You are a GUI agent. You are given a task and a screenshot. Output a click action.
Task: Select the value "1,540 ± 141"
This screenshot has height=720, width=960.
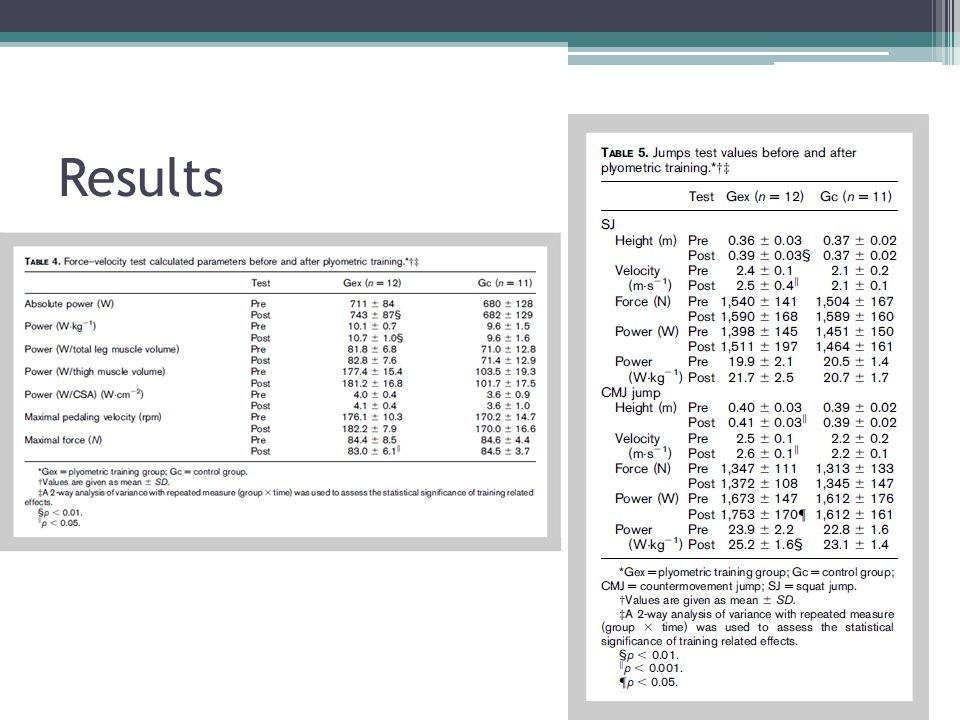click(759, 302)
